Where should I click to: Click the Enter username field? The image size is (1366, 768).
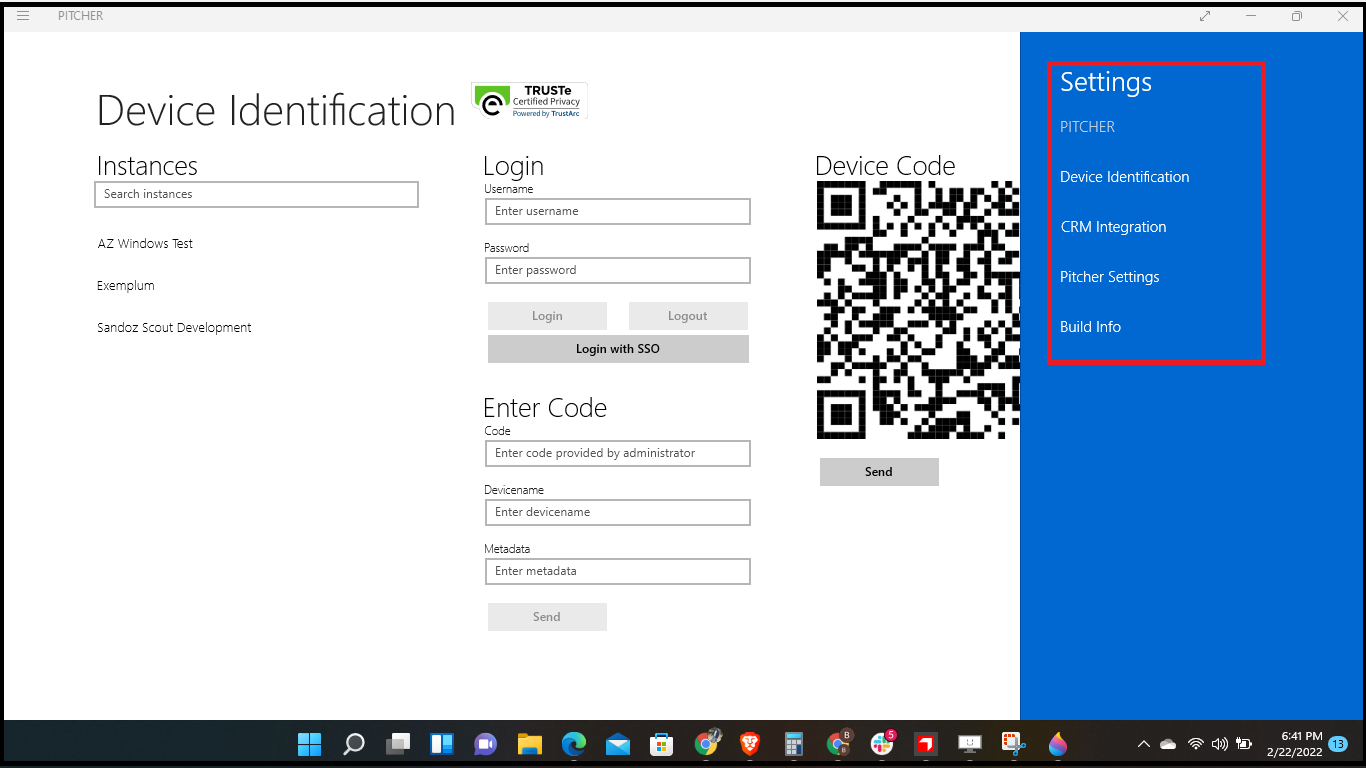point(617,211)
